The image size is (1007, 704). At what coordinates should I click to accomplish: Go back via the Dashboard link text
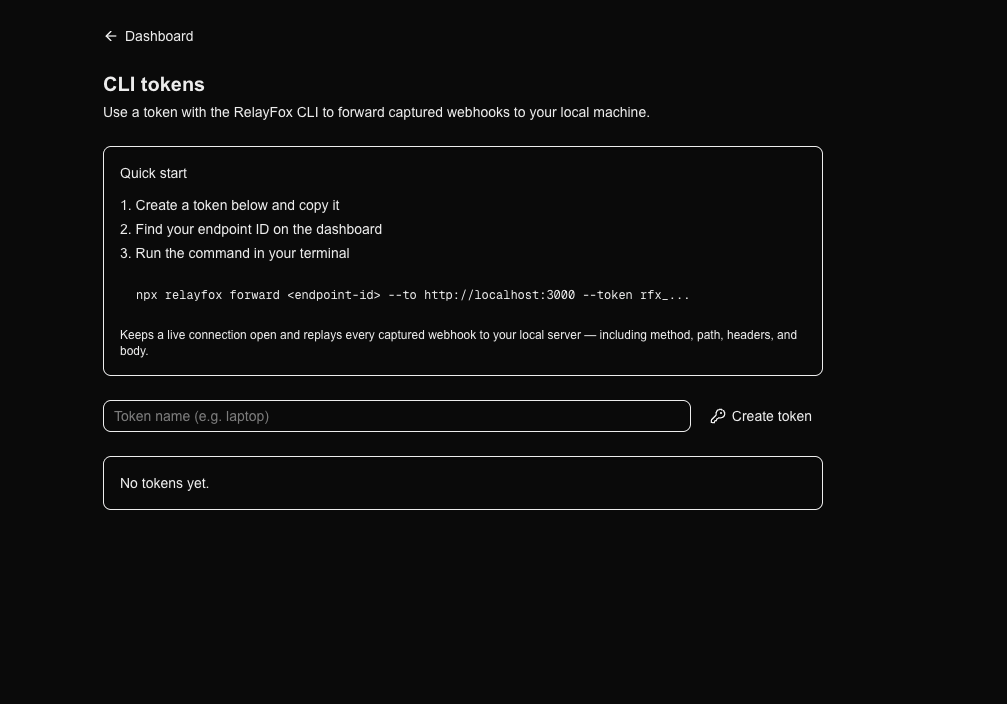[x=159, y=37]
